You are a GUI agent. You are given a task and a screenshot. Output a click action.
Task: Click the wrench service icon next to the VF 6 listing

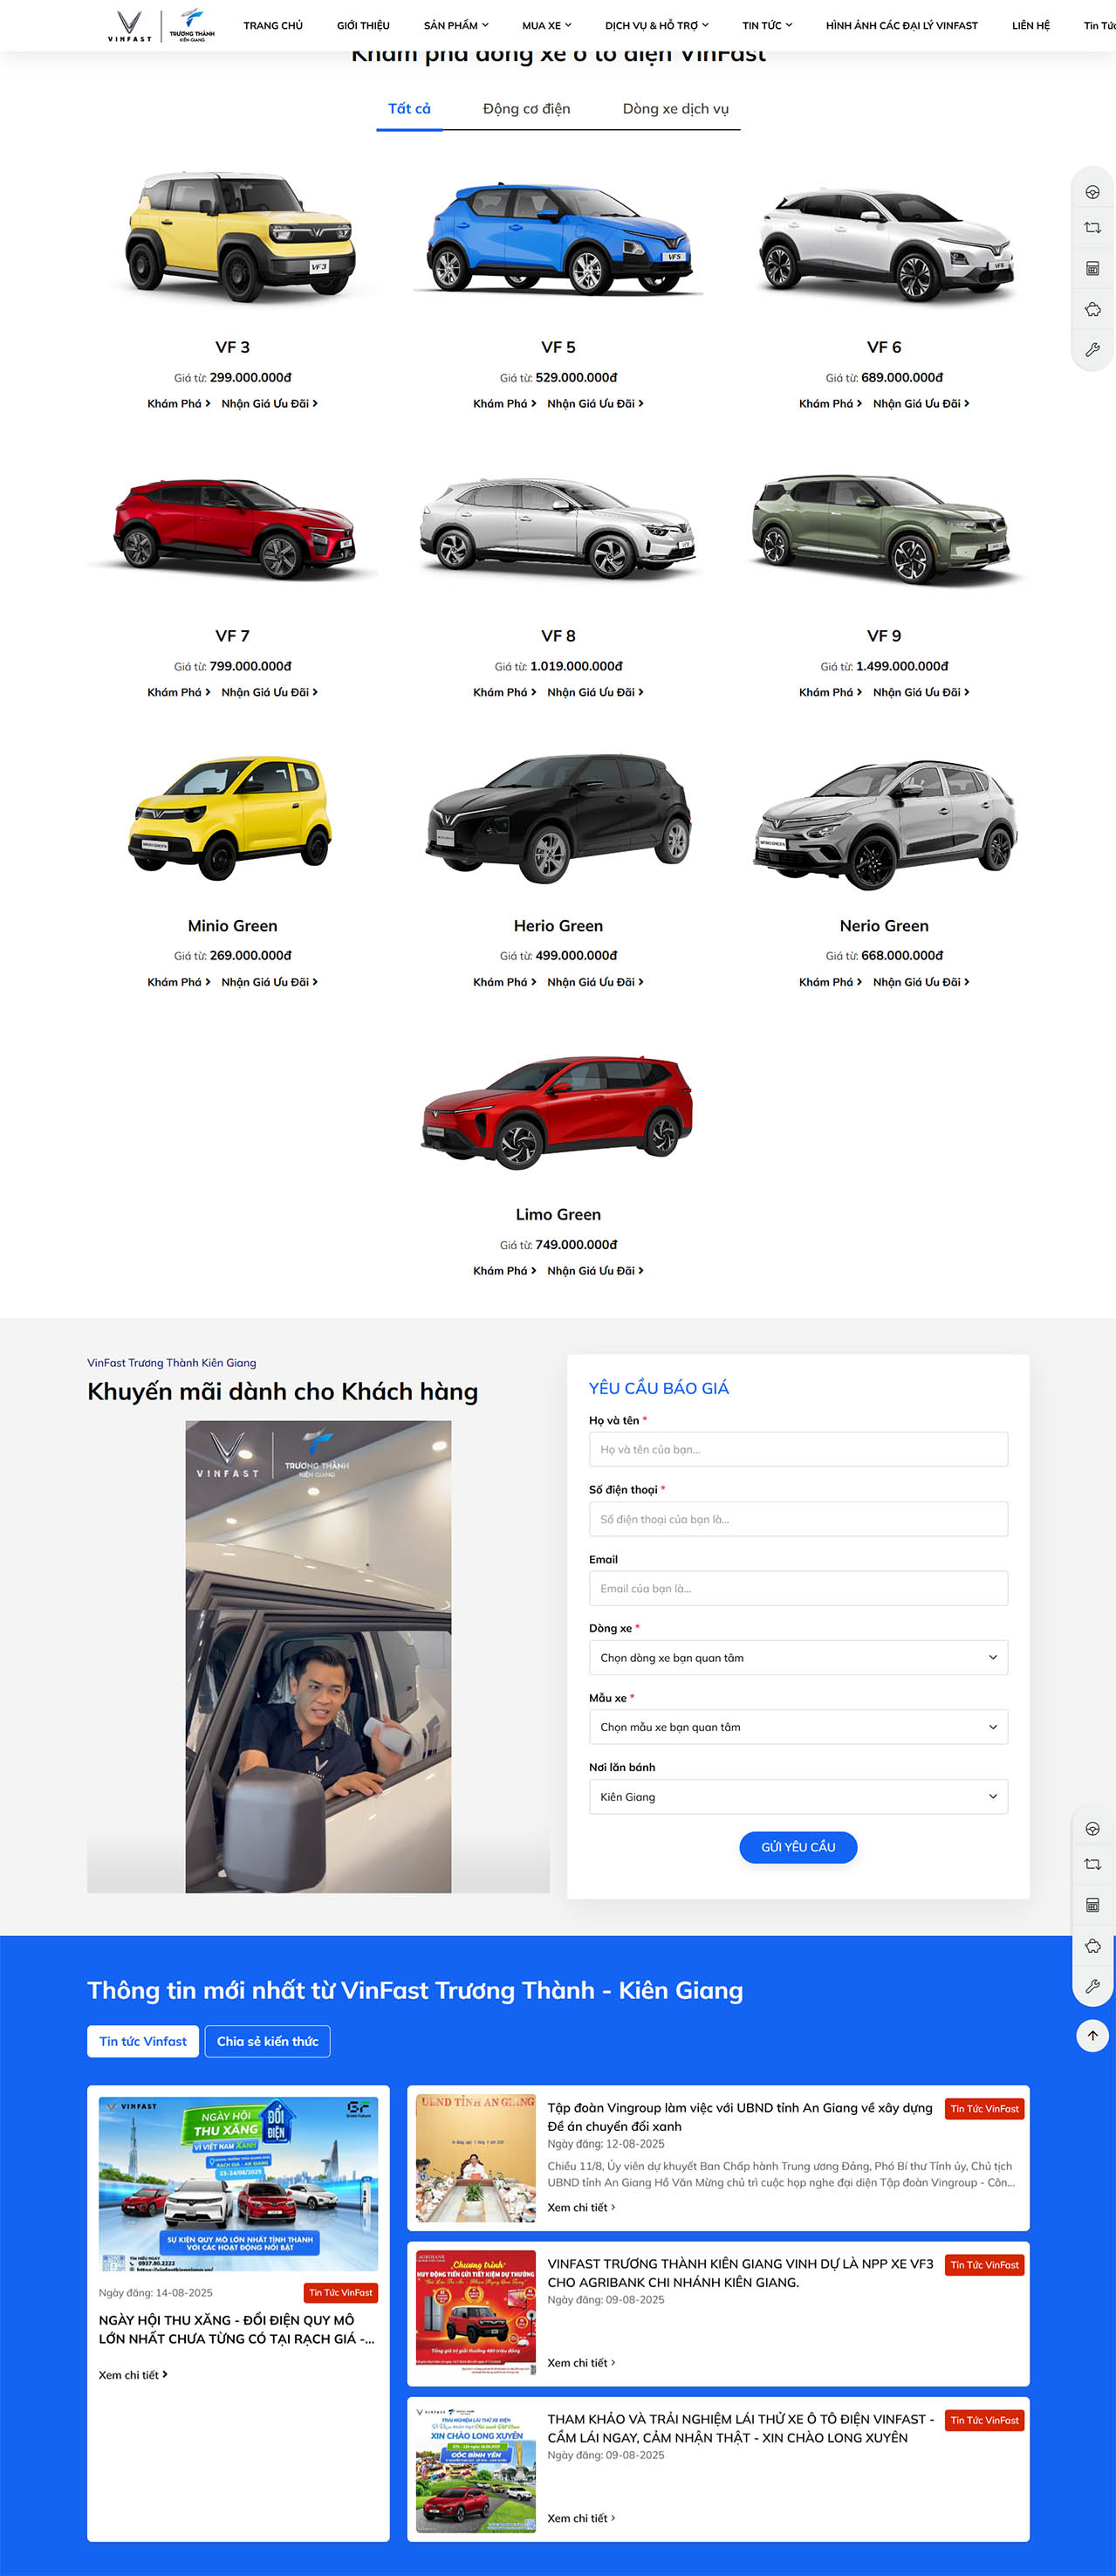[x=1092, y=350]
